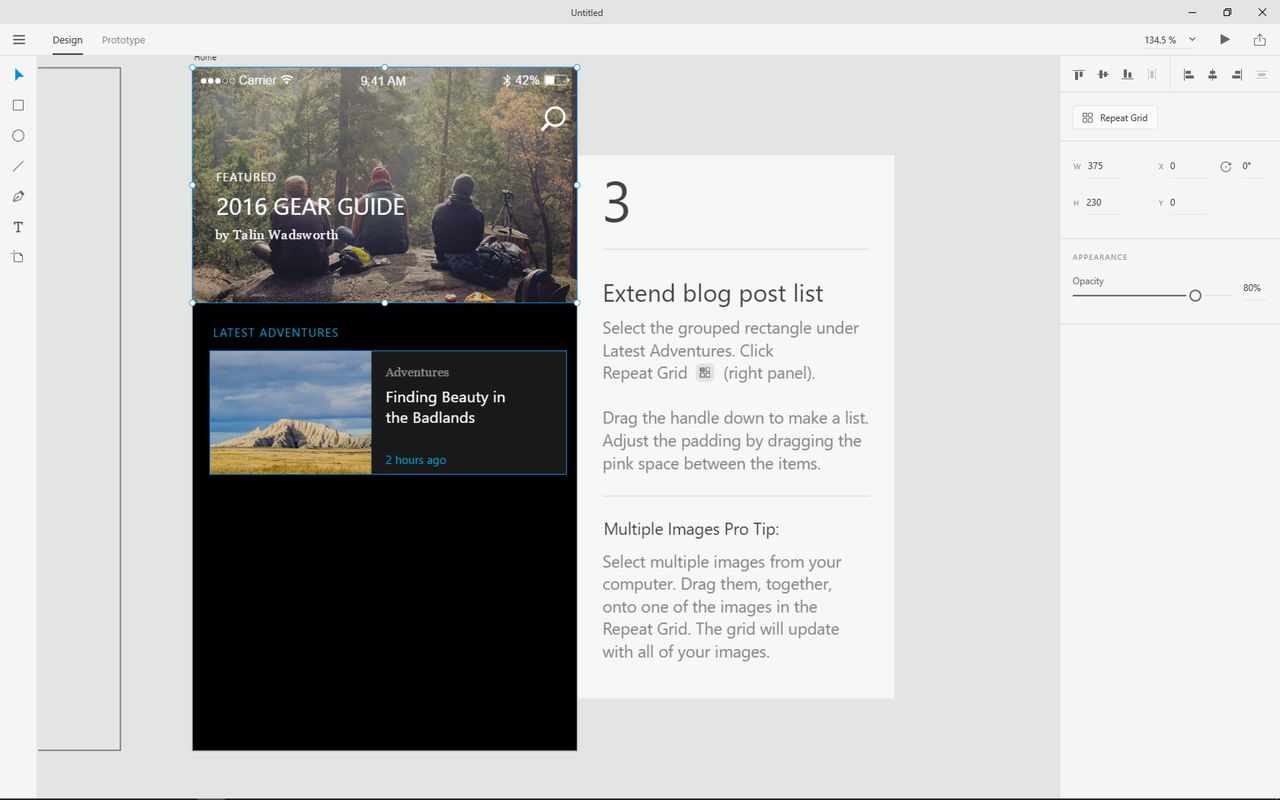Switch to the Prototype tab
Image resolution: width=1280 pixels, height=800 pixels.
point(123,40)
